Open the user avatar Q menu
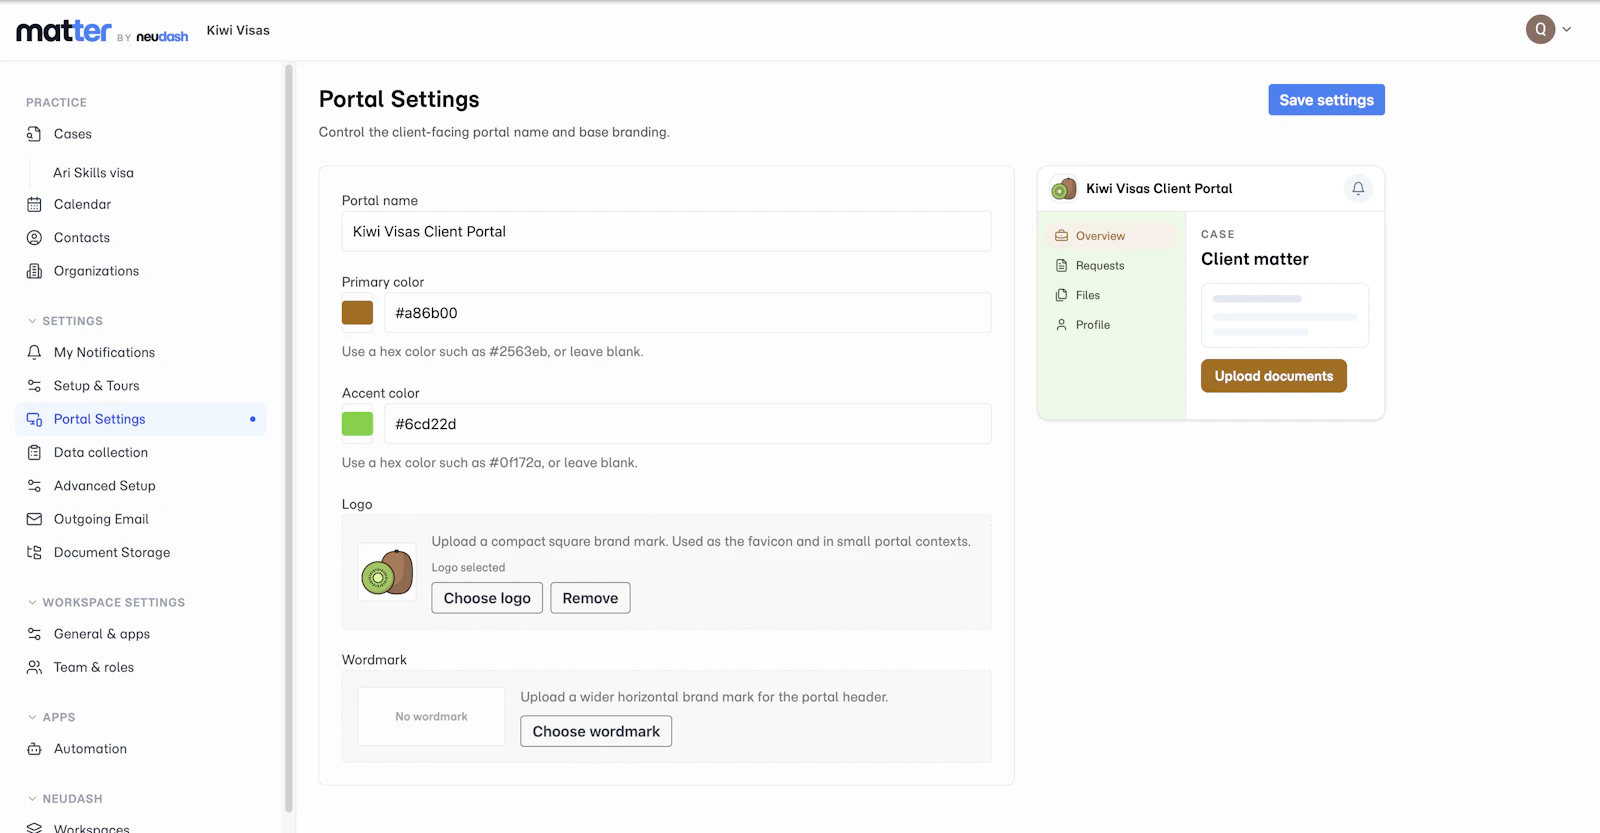This screenshot has width=1600, height=833. (1540, 30)
